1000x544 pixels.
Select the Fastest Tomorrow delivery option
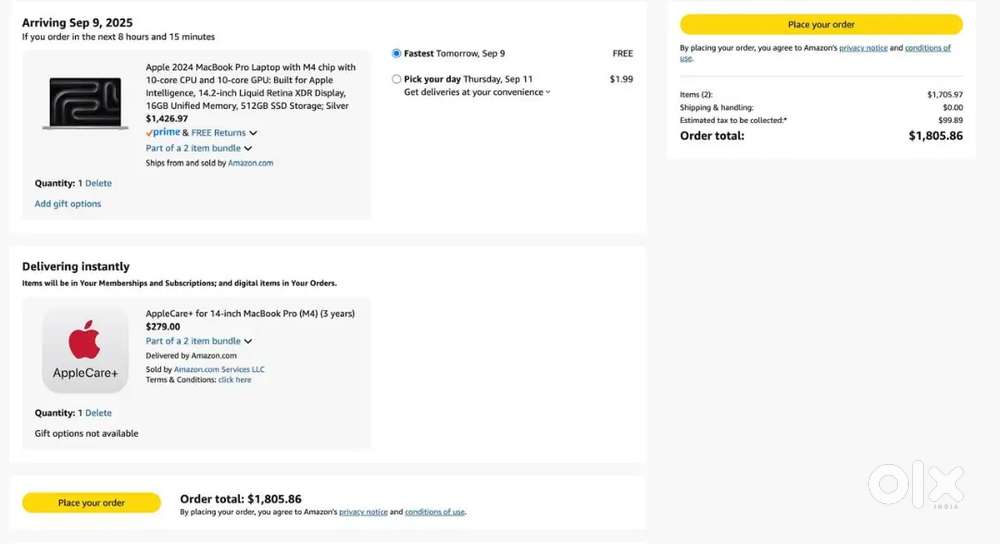(397, 54)
